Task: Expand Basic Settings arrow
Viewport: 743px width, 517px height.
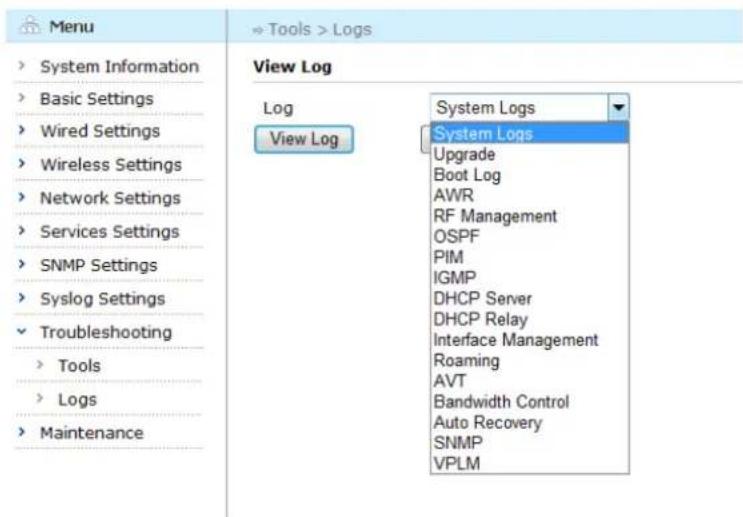Action: click(21, 98)
